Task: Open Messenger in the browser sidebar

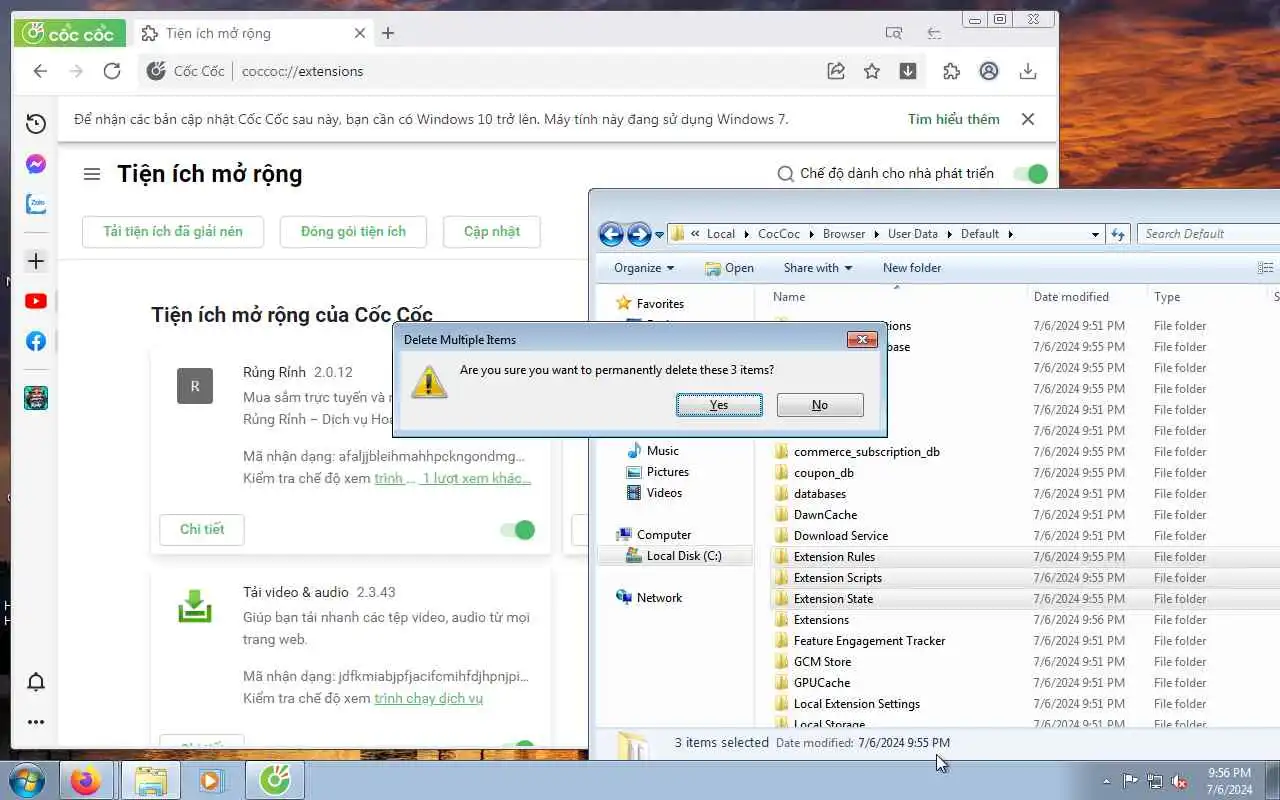Action: pyautogui.click(x=36, y=164)
